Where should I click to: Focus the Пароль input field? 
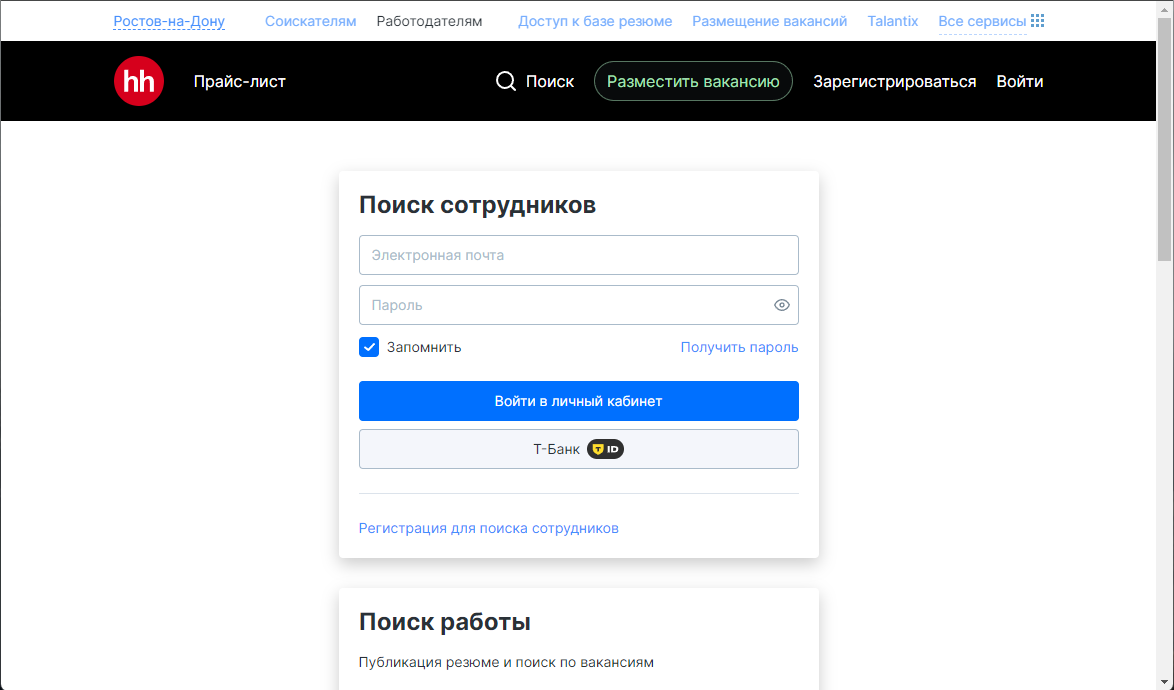point(579,305)
